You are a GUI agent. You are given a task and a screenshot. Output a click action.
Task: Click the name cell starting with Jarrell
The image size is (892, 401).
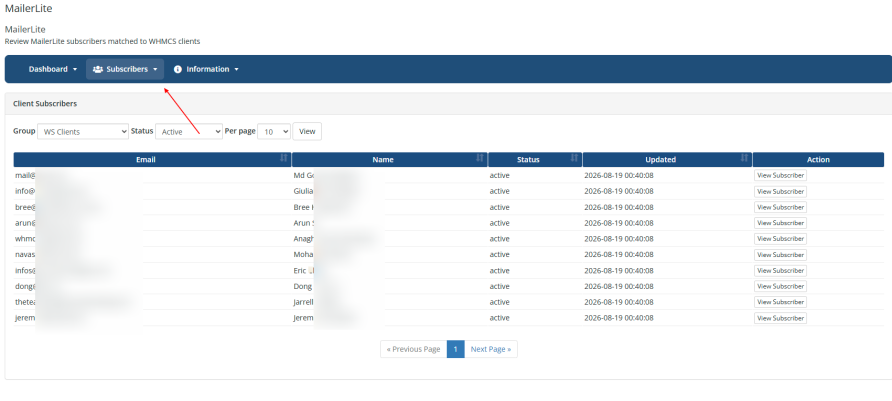(390, 302)
